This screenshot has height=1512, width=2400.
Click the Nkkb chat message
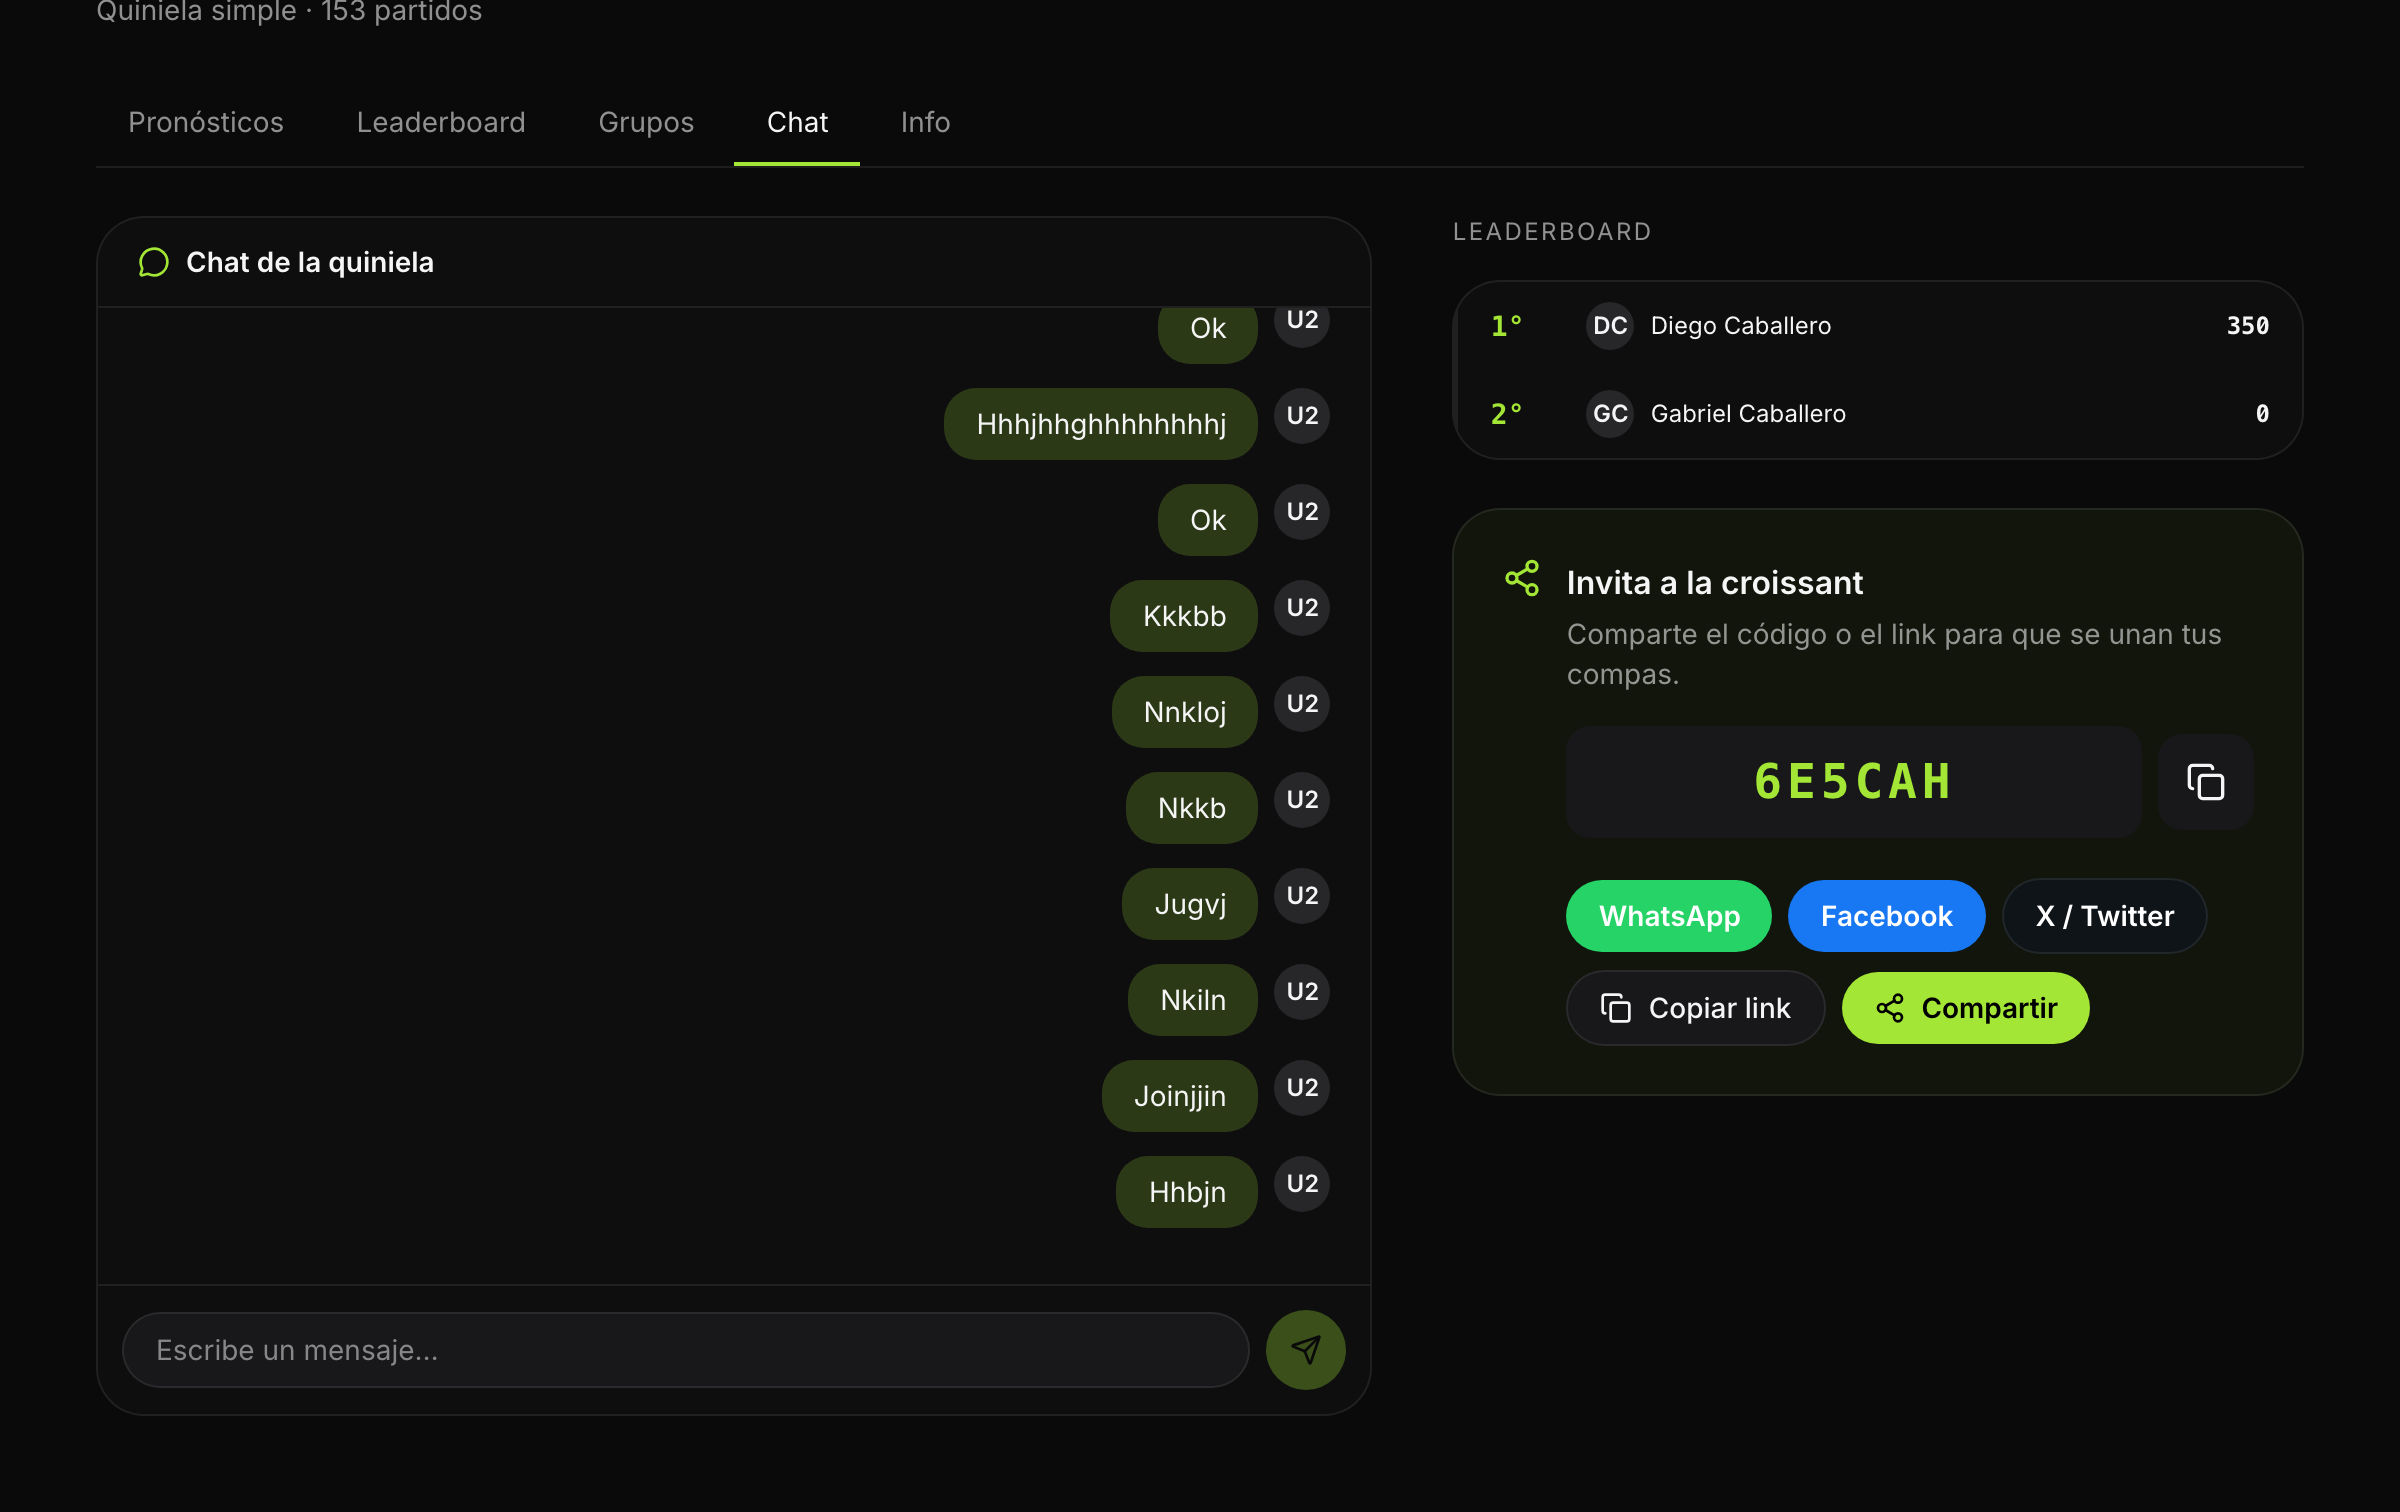pos(1191,808)
